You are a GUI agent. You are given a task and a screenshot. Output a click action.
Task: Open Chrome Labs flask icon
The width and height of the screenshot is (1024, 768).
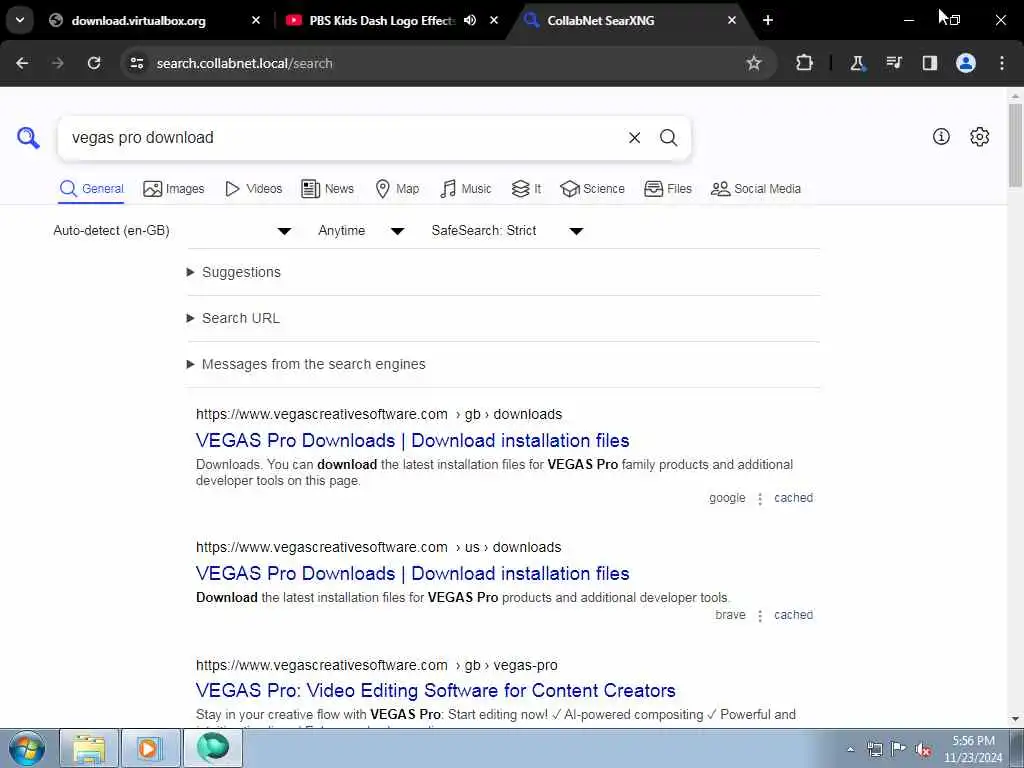coord(857,63)
